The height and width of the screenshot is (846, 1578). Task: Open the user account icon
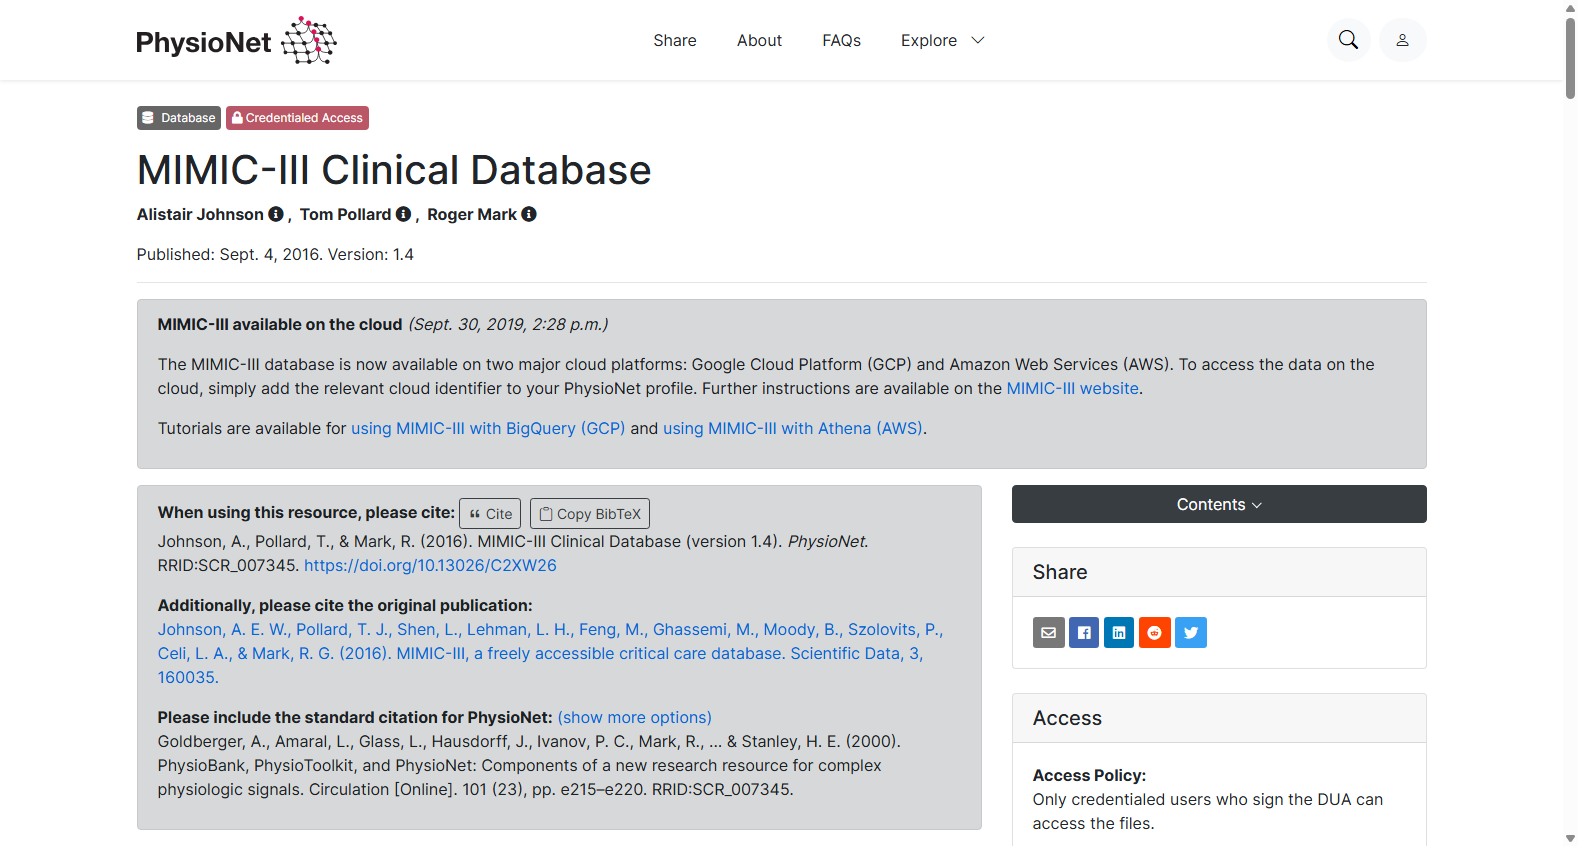coord(1402,40)
